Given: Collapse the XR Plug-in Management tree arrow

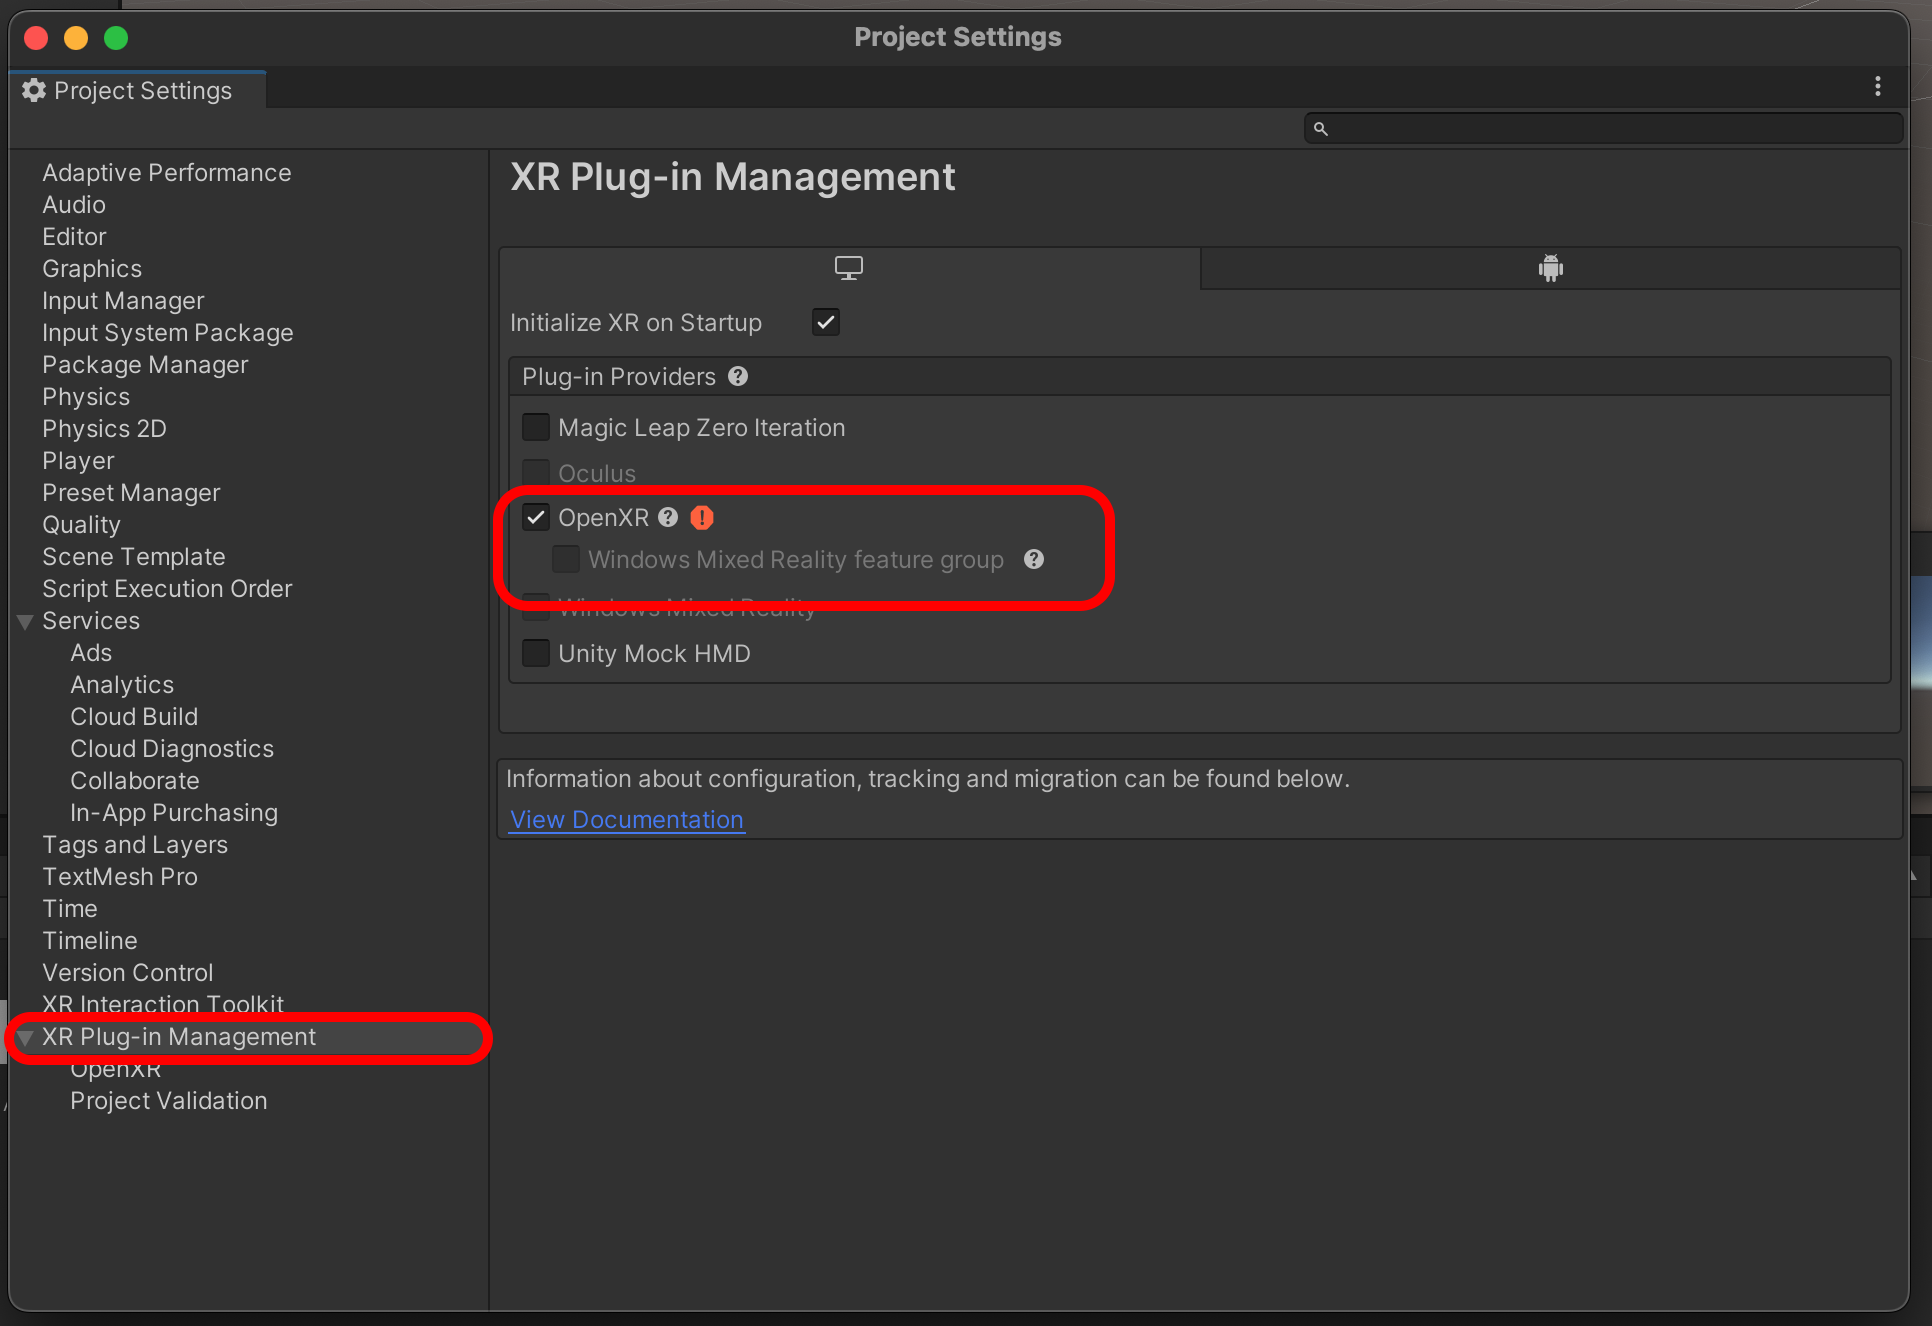Looking at the screenshot, I should (26, 1038).
